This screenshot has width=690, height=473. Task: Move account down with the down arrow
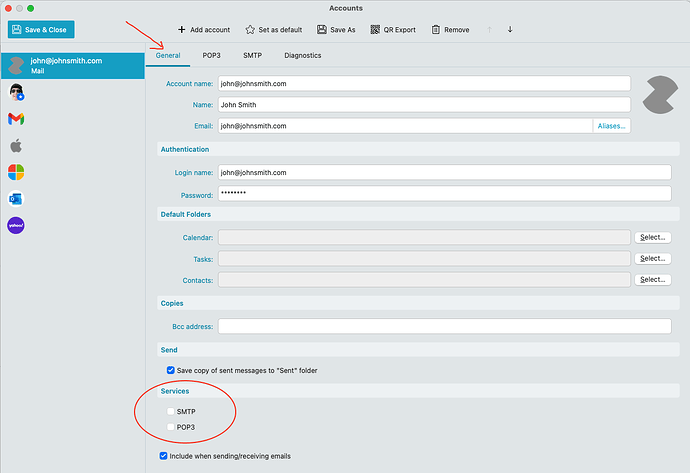(510, 30)
